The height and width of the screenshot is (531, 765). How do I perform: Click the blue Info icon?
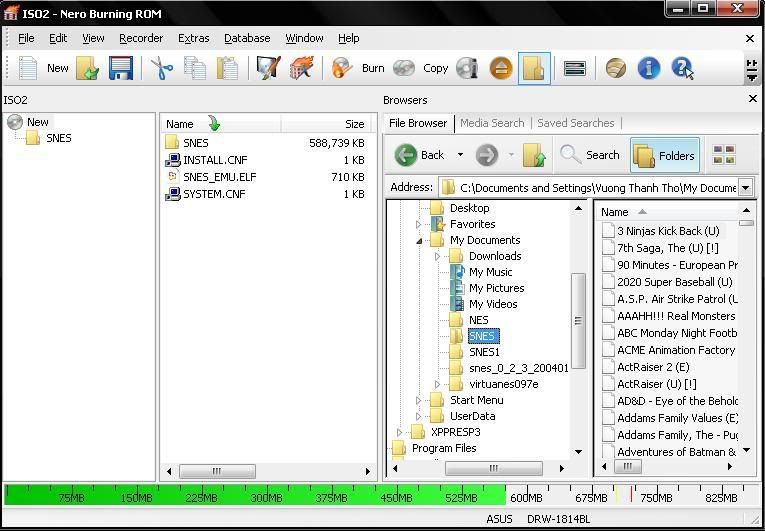(648, 68)
